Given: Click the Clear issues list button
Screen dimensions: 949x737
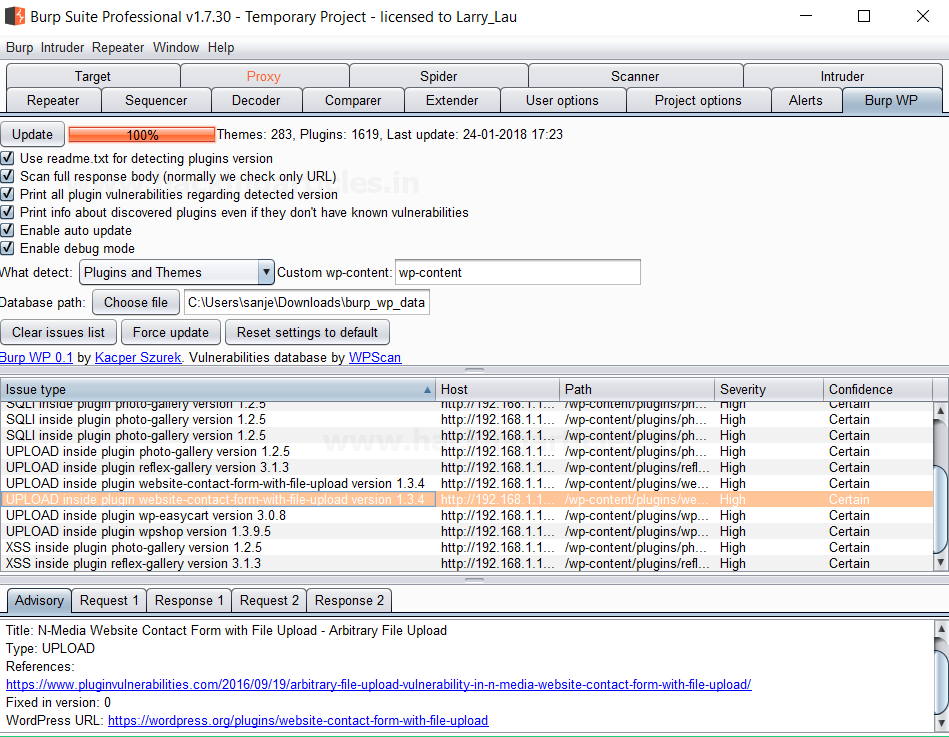Looking at the screenshot, I should tap(58, 332).
